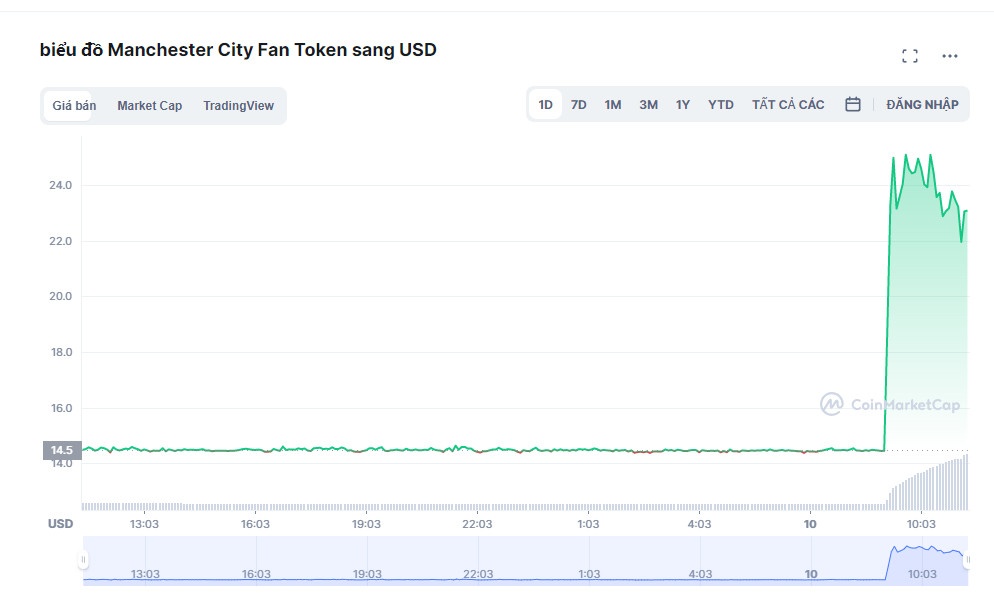Screen dimensions: 994x597
Task: Select the 1M time range
Action: tap(612, 104)
